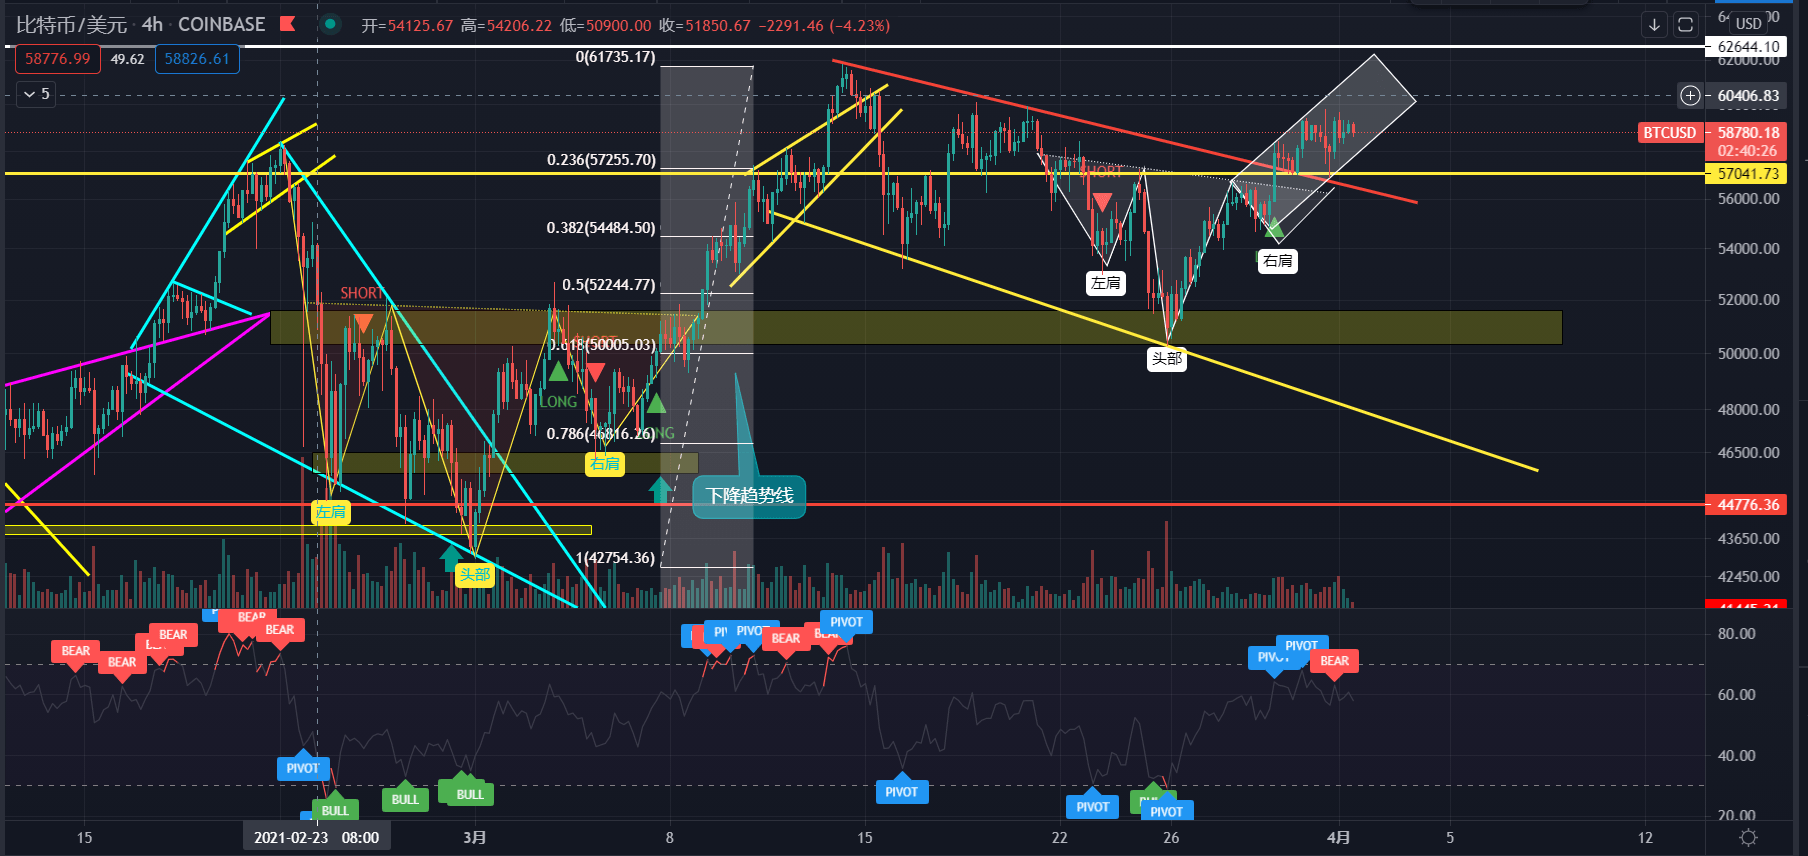Click the 0.5(52244.77) Fibonacci level label
1808x856 pixels.
pyautogui.click(x=608, y=285)
